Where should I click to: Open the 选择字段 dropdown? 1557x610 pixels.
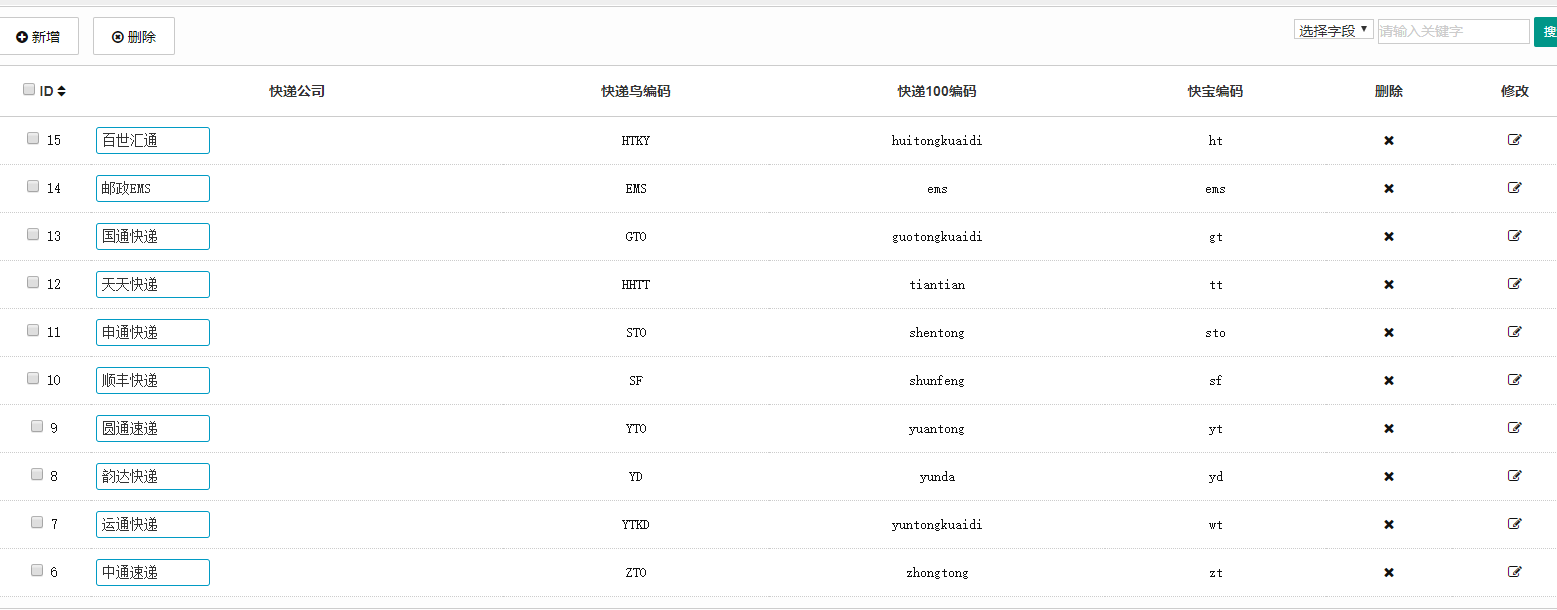point(1333,31)
